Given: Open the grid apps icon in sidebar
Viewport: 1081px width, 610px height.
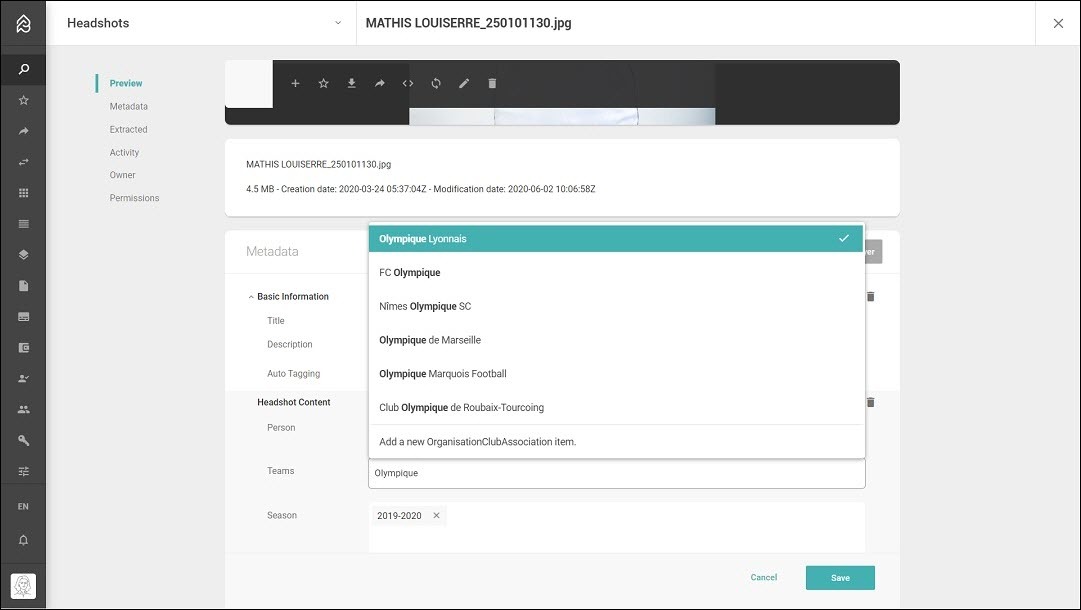Looking at the screenshot, I should [x=23, y=193].
